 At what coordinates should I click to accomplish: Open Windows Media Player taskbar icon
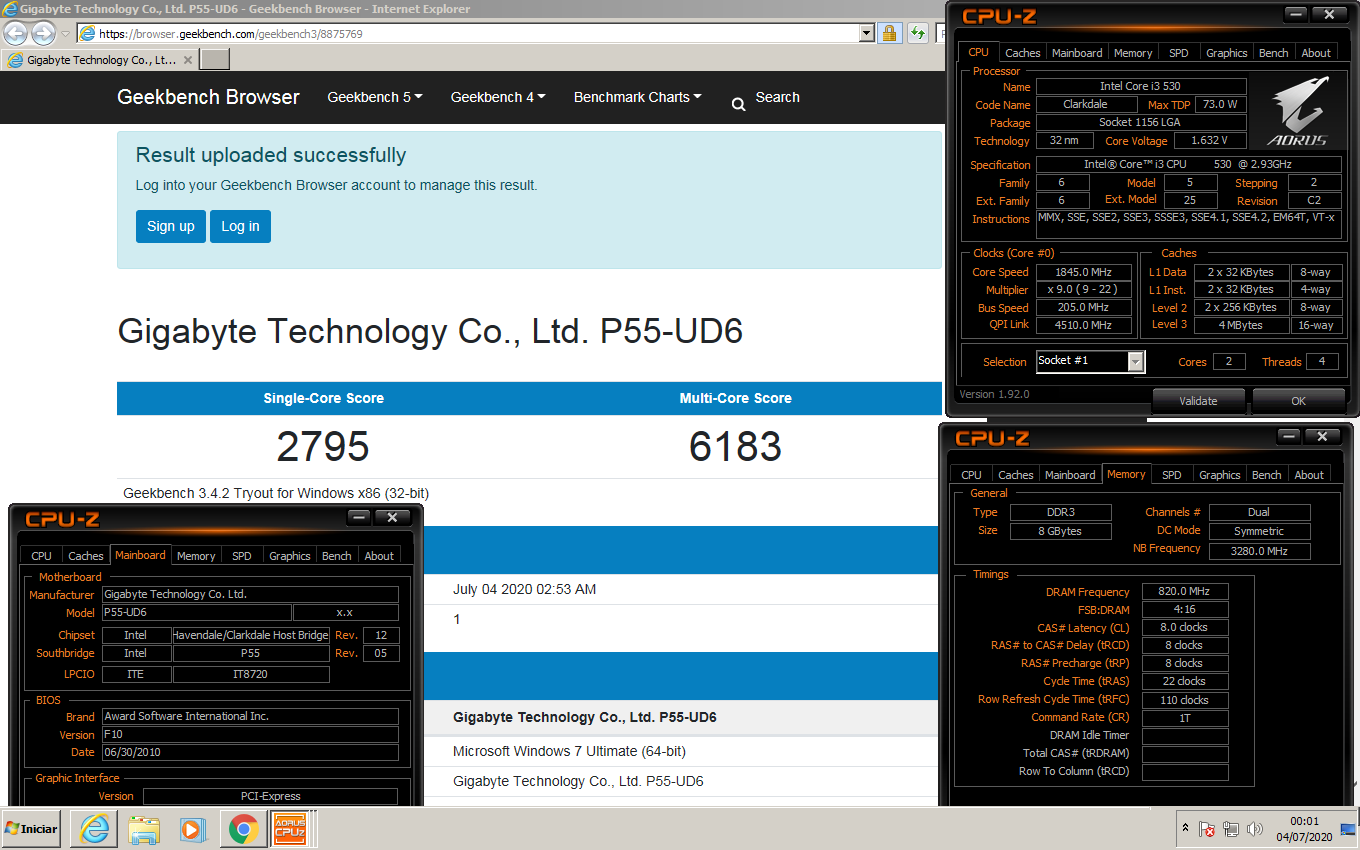(x=193, y=829)
